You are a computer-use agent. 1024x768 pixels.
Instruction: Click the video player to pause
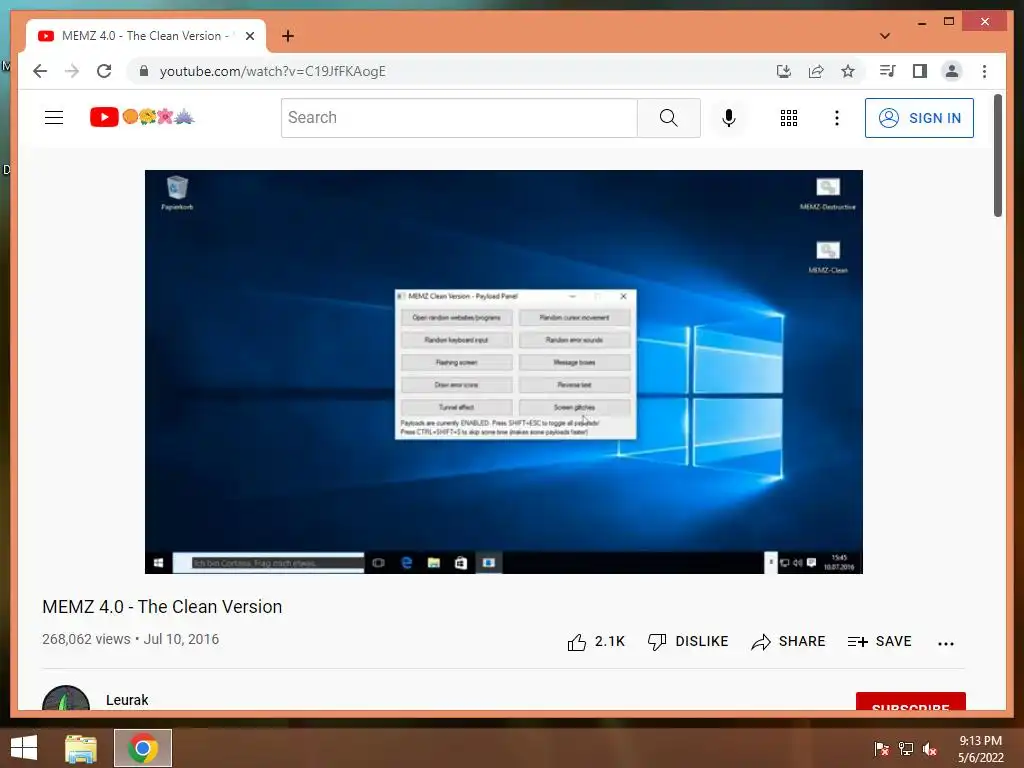[x=504, y=372]
